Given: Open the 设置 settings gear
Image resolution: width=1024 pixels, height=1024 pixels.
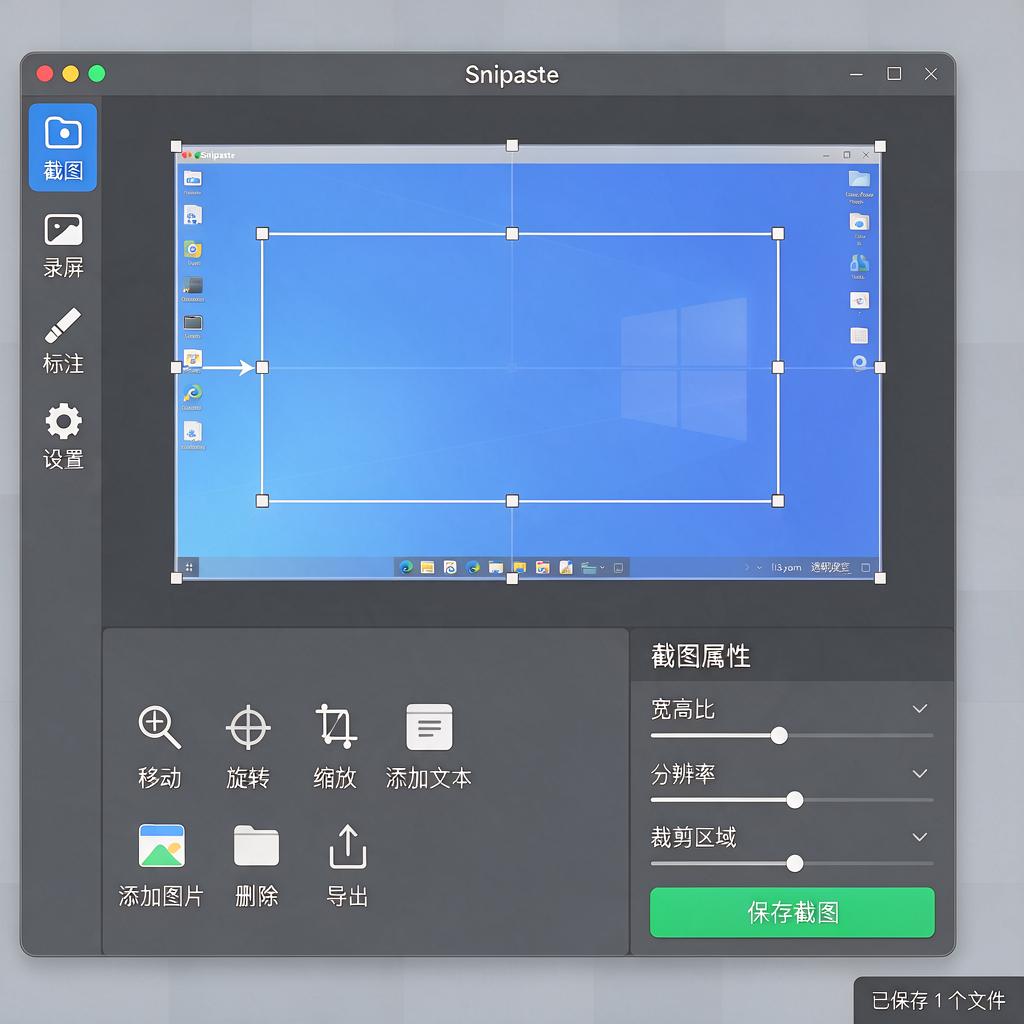Looking at the screenshot, I should 63,436.
